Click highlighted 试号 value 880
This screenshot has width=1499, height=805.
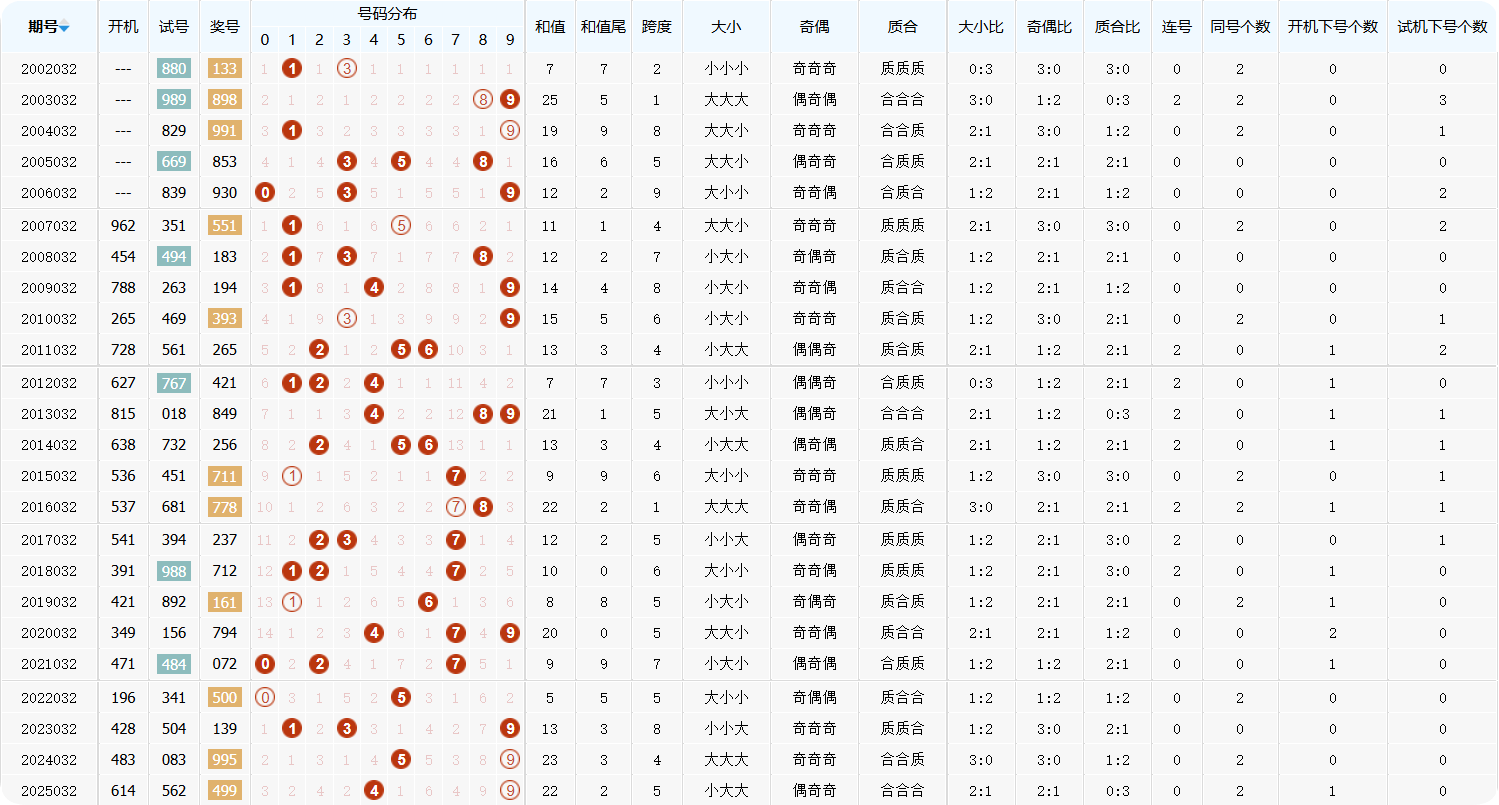174,69
